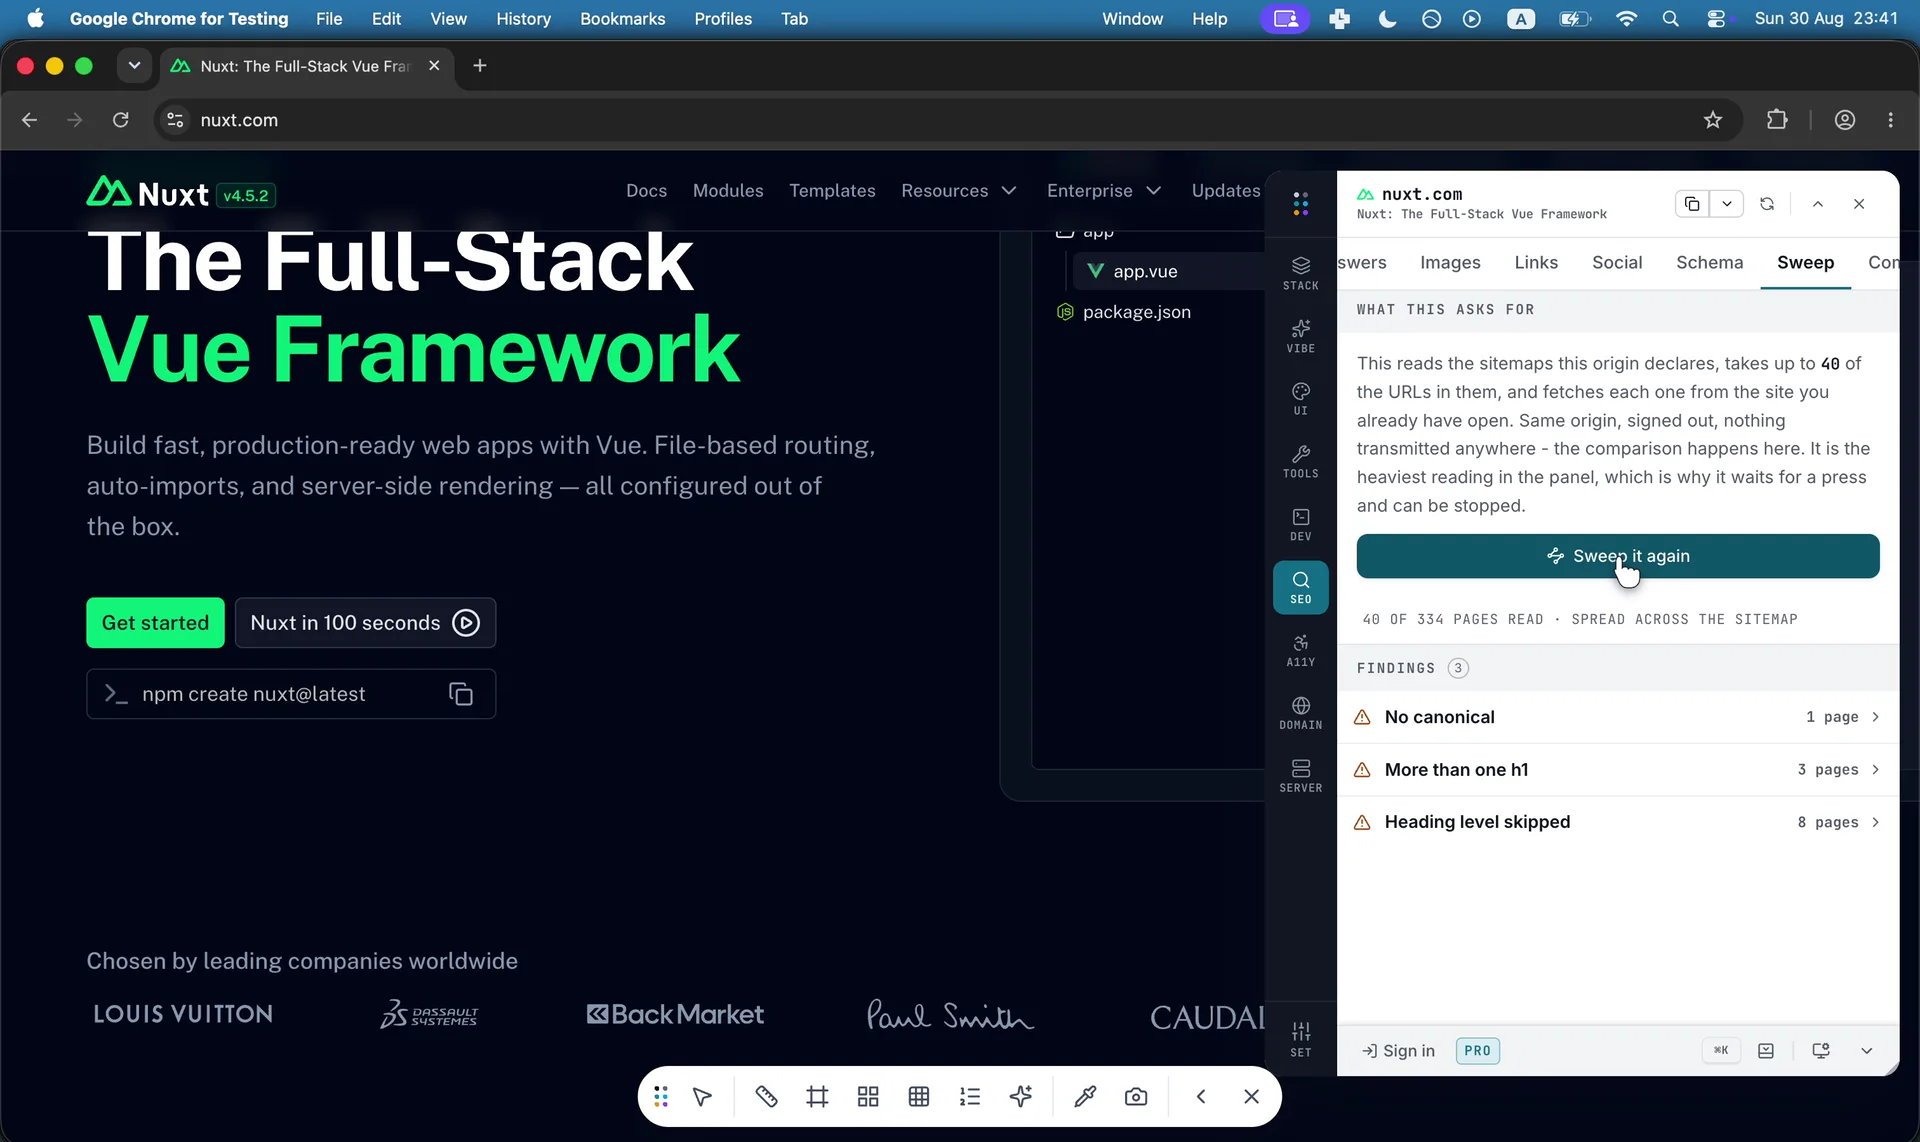
Task: Expand the footer chevron in the panel
Action: [1867, 1051]
